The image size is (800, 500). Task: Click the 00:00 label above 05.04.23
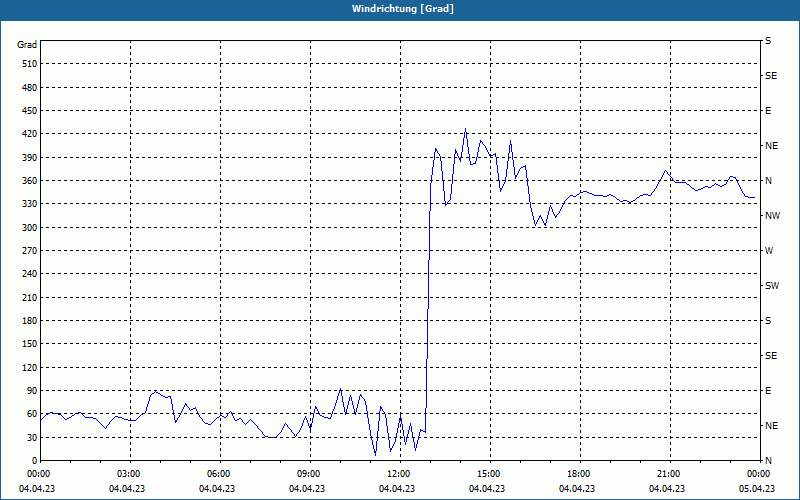tap(760, 474)
